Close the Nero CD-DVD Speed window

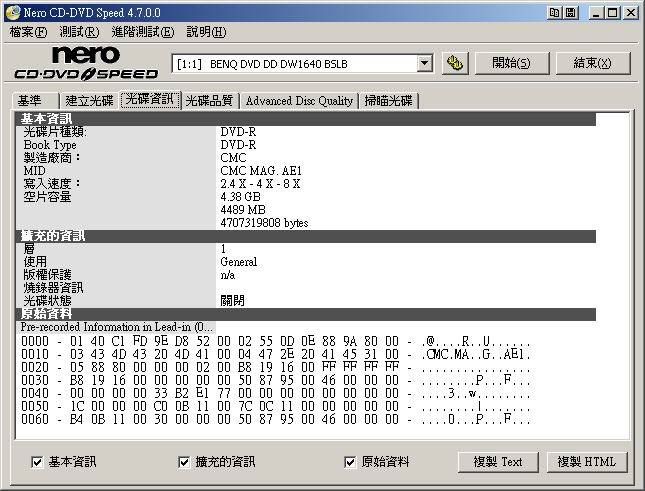[630, 13]
